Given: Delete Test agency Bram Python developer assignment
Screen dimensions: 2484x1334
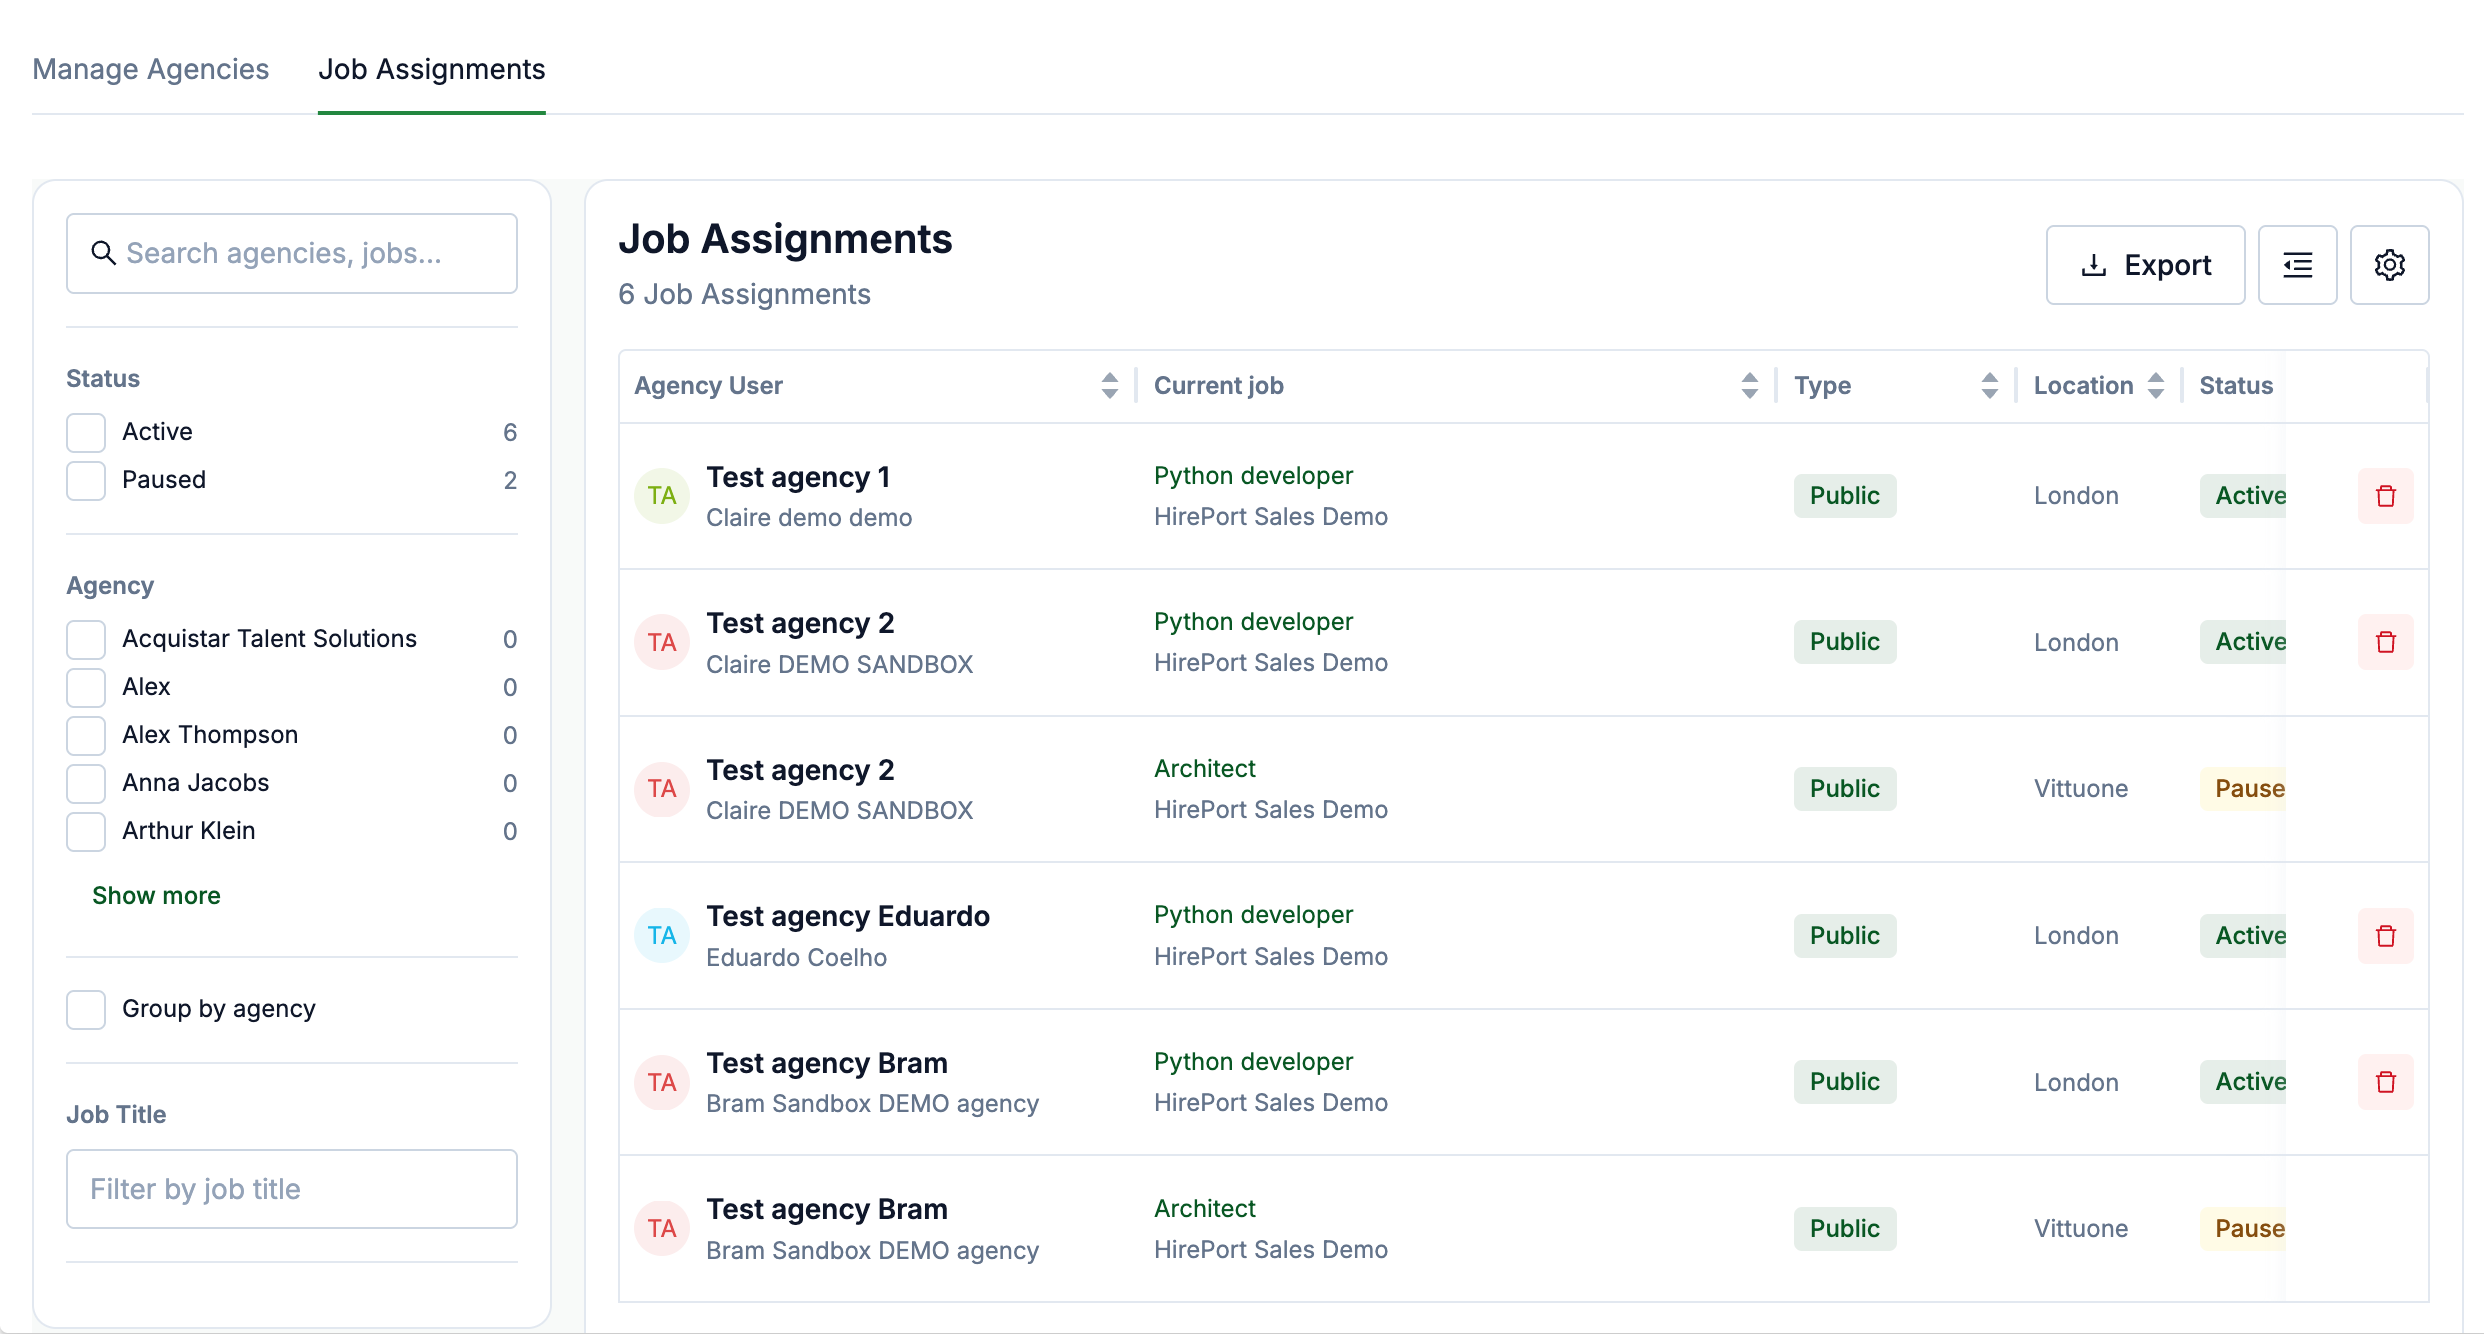Looking at the screenshot, I should click(2385, 1082).
